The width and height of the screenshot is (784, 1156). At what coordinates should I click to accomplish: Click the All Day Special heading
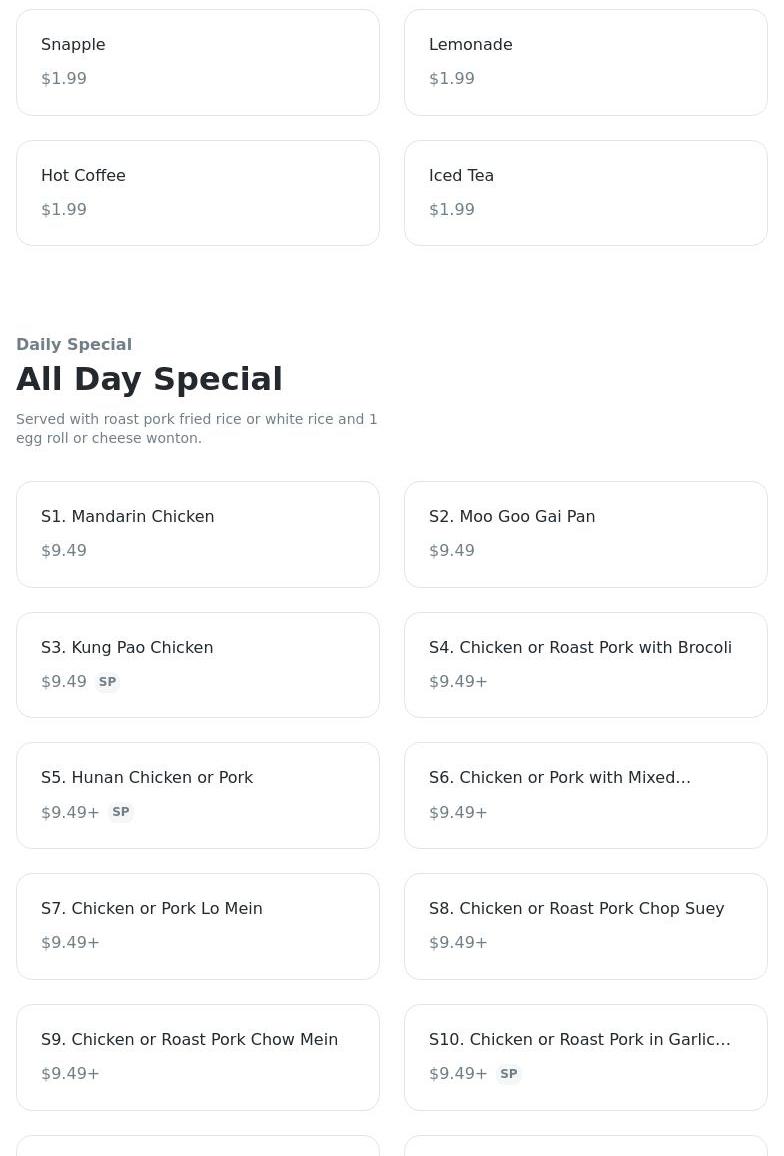149,379
